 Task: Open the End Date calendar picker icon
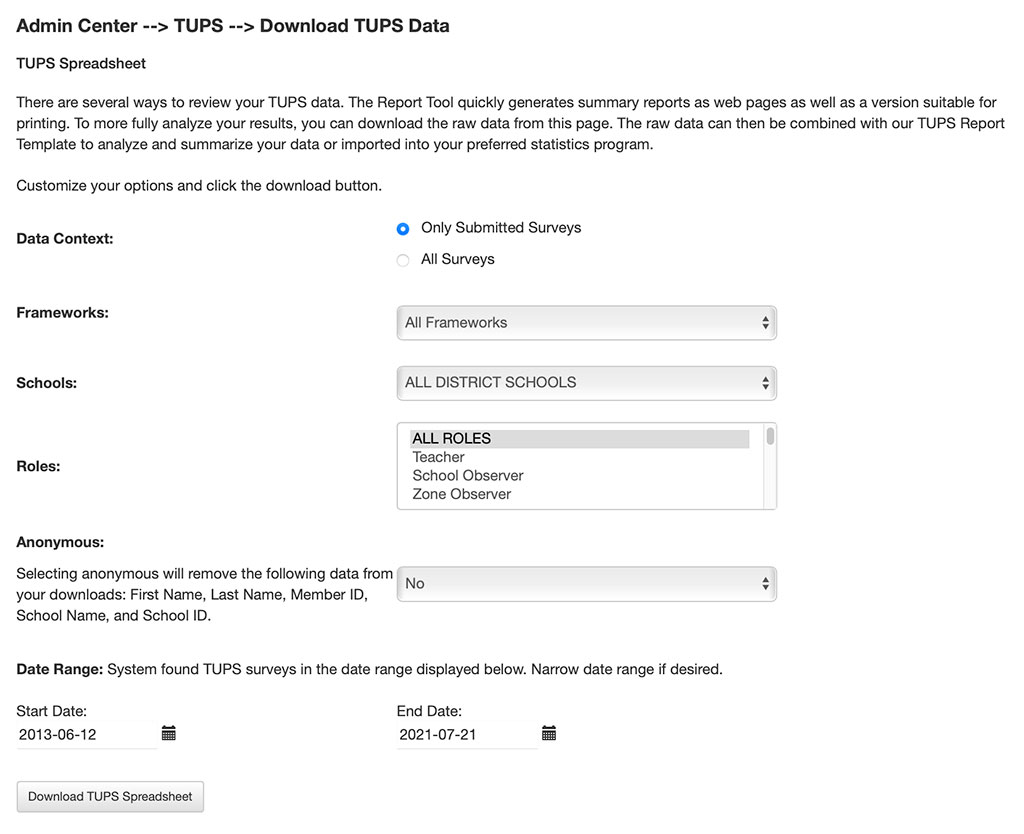pos(549,733)
